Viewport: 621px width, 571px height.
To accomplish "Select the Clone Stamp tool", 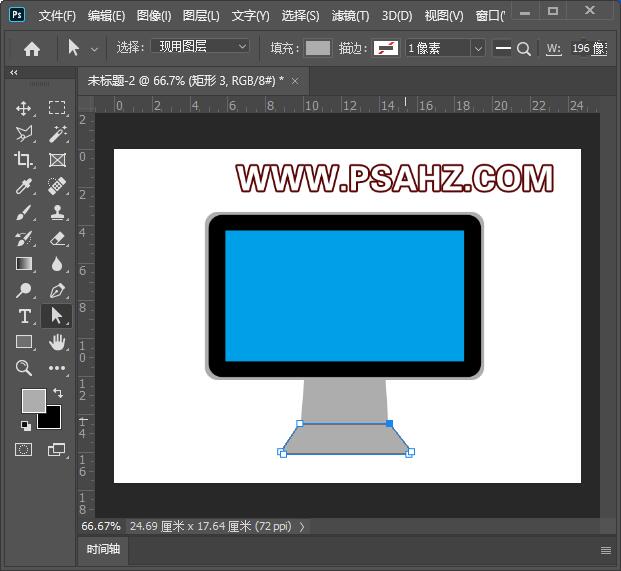I will click(57, 212).
